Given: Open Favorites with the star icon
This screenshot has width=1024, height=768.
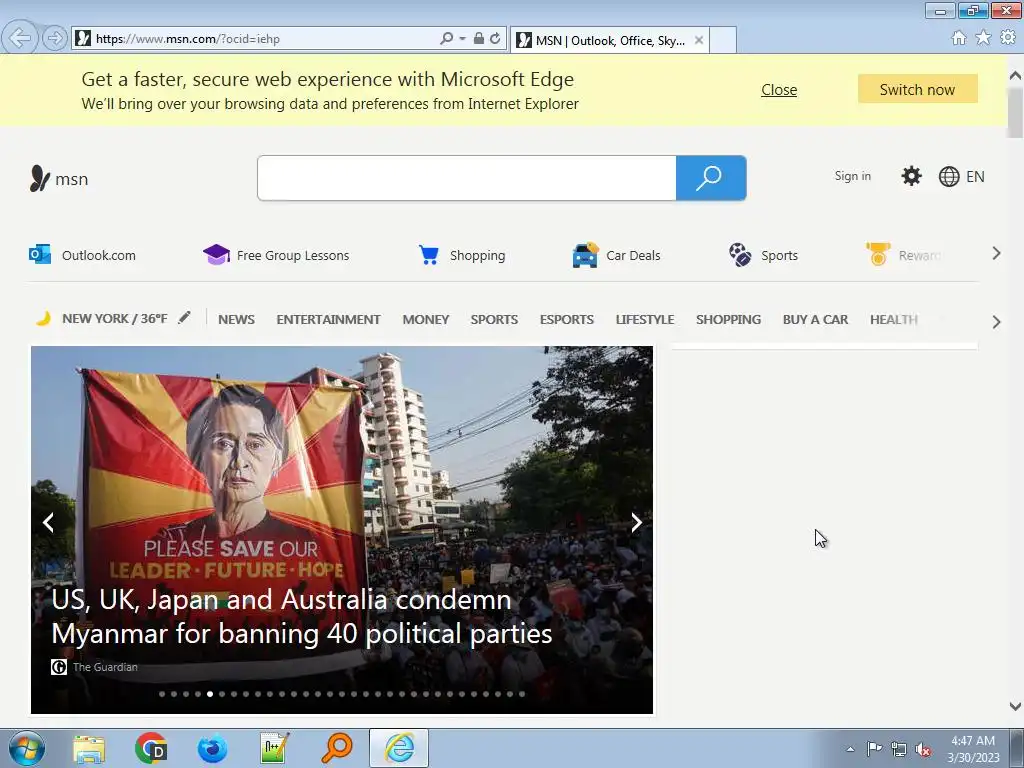Looking at the screenshot, I should point(983,38).
